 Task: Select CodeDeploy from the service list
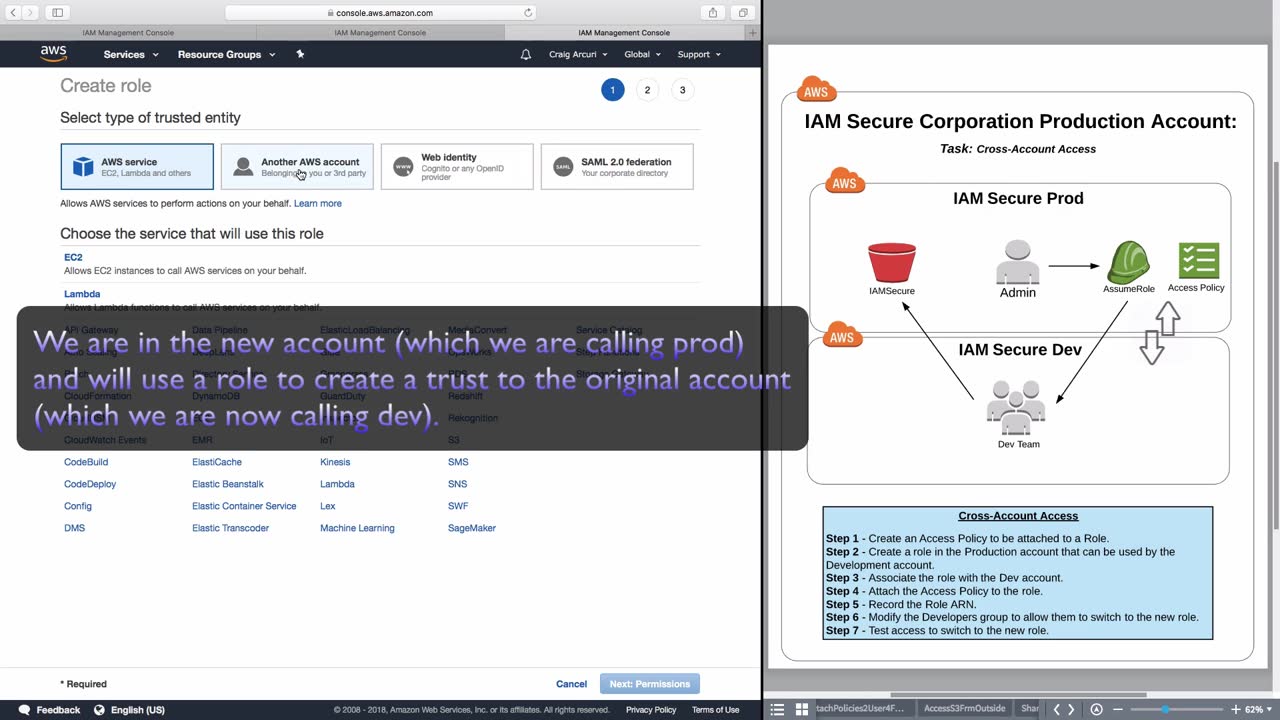click(x=90, y=484)
